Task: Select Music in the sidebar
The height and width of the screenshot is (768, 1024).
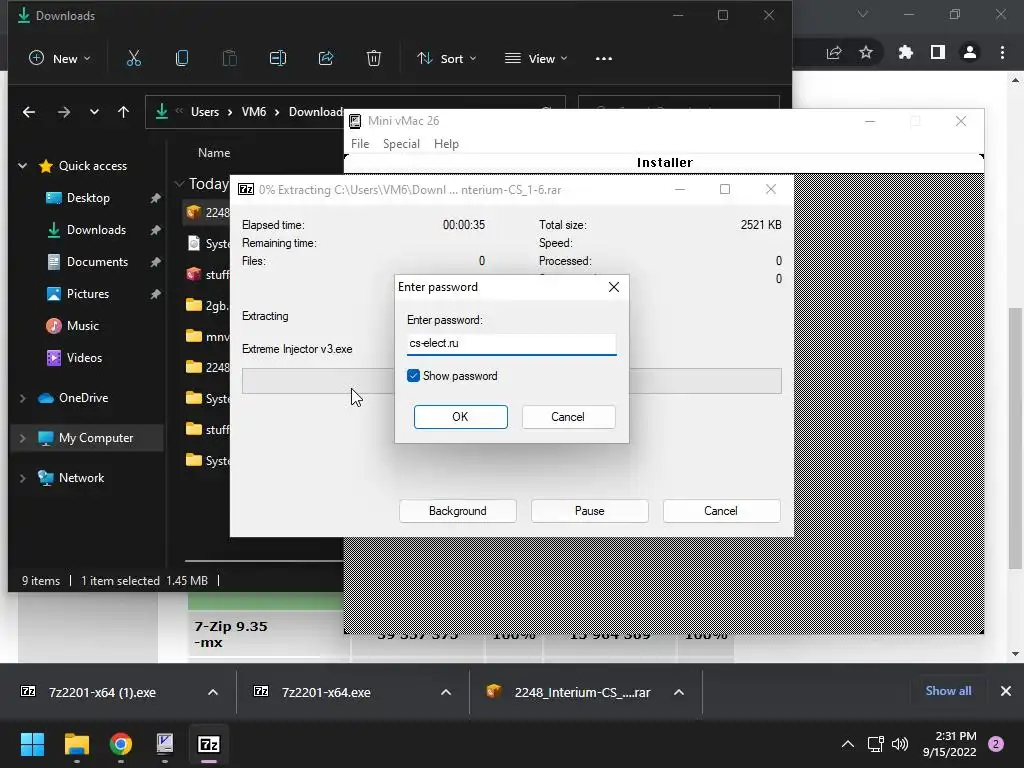Action: click(x=82, y=326)
